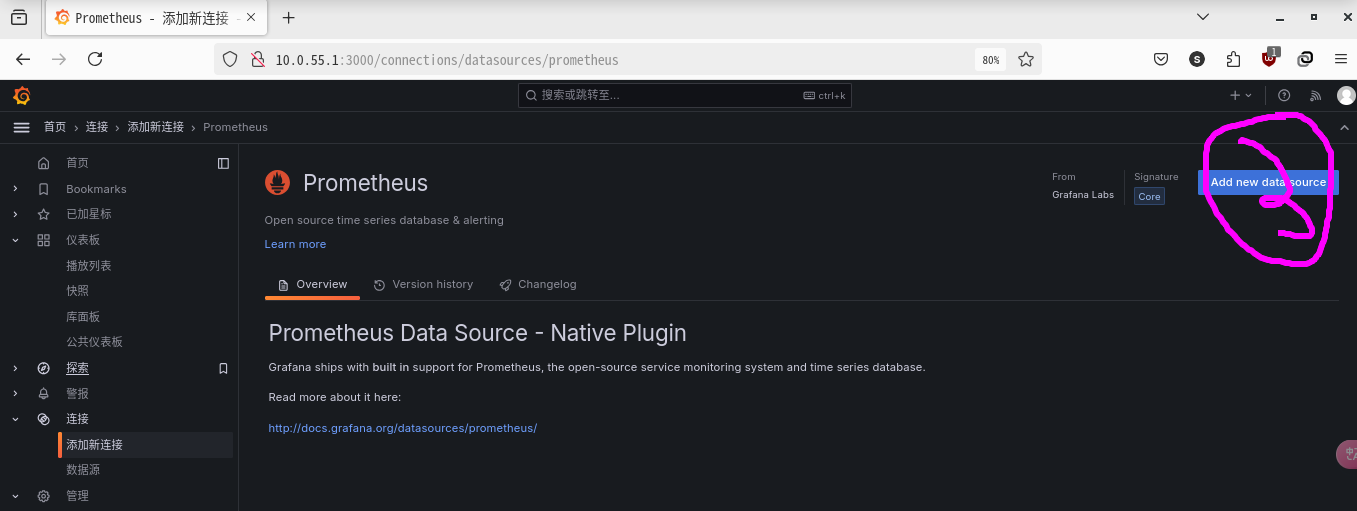Open Firefox application menu
The width and height of the screenshot is (1357, 511).
tap(1340, 59)
